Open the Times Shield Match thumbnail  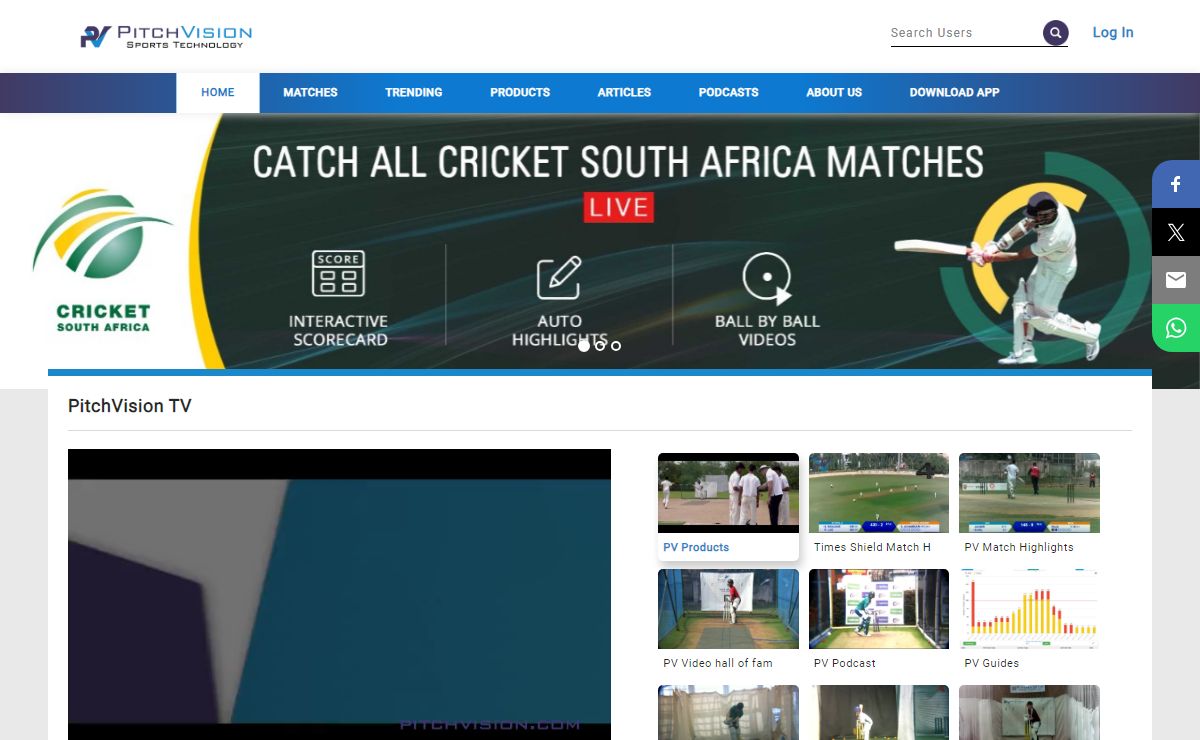[x=879, y=493]
